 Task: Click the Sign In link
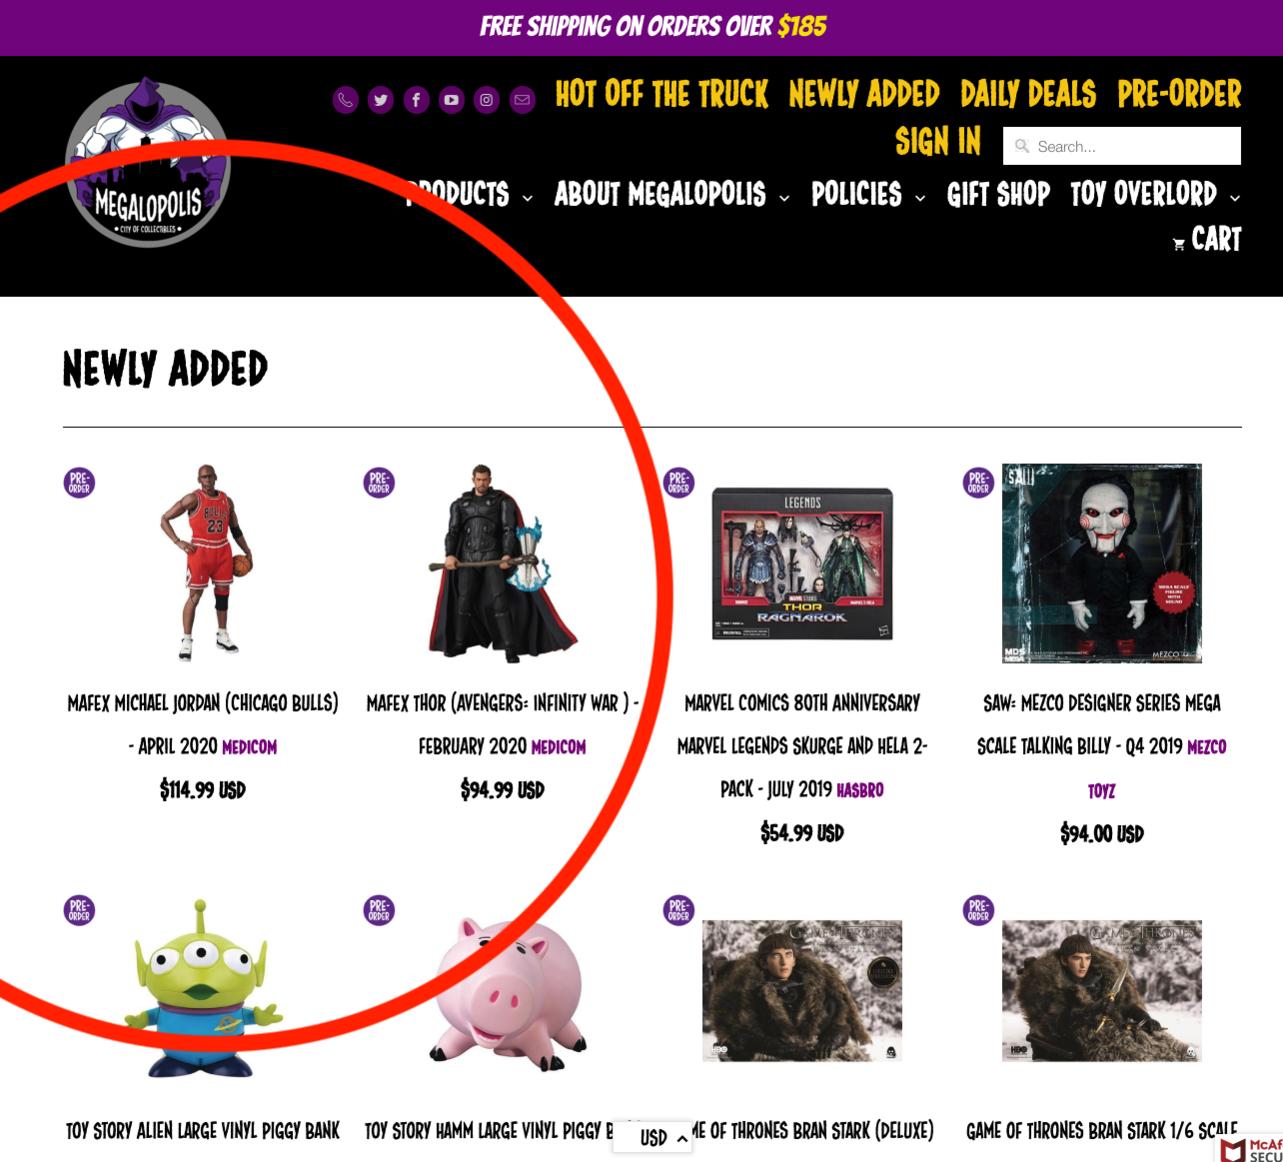(x=938, y=142)
